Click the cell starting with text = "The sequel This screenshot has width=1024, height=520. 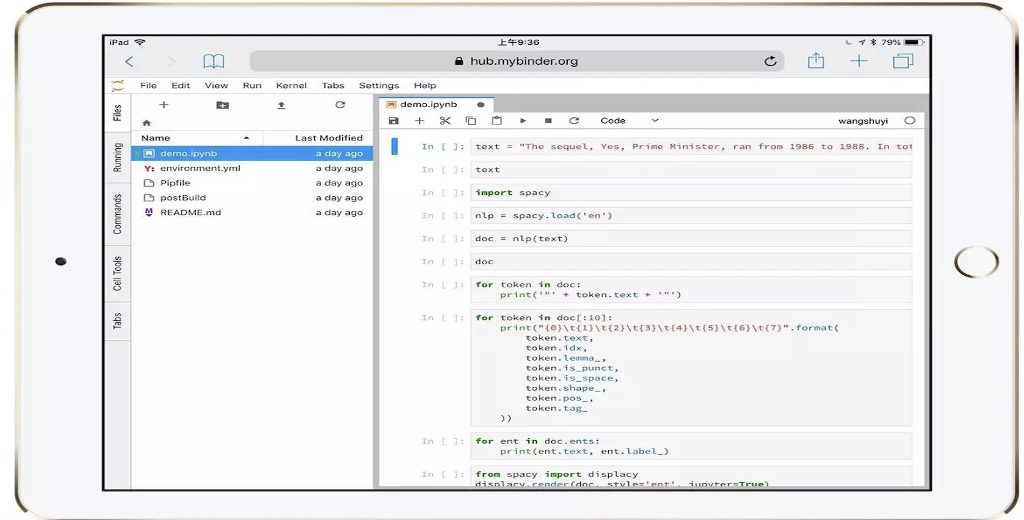(x=691, y=146)
